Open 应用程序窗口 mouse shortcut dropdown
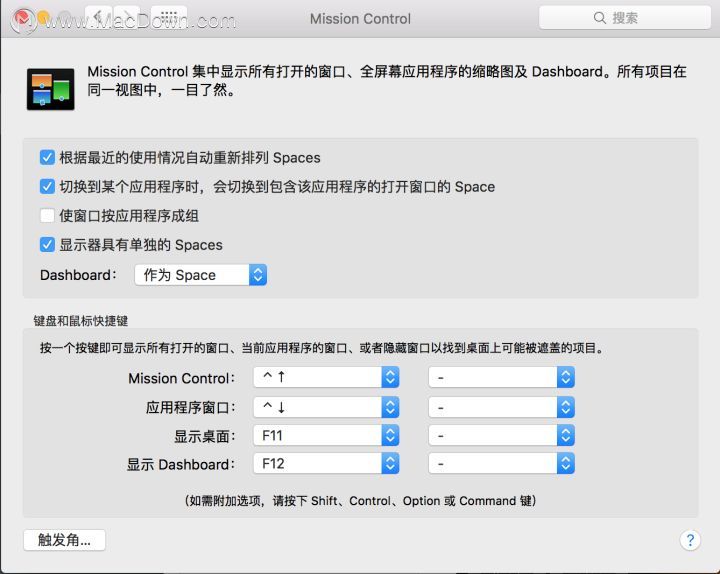Image resolution: width=720 pixels, height=574 pixels. pyautogui.click(x=501, y=407)
